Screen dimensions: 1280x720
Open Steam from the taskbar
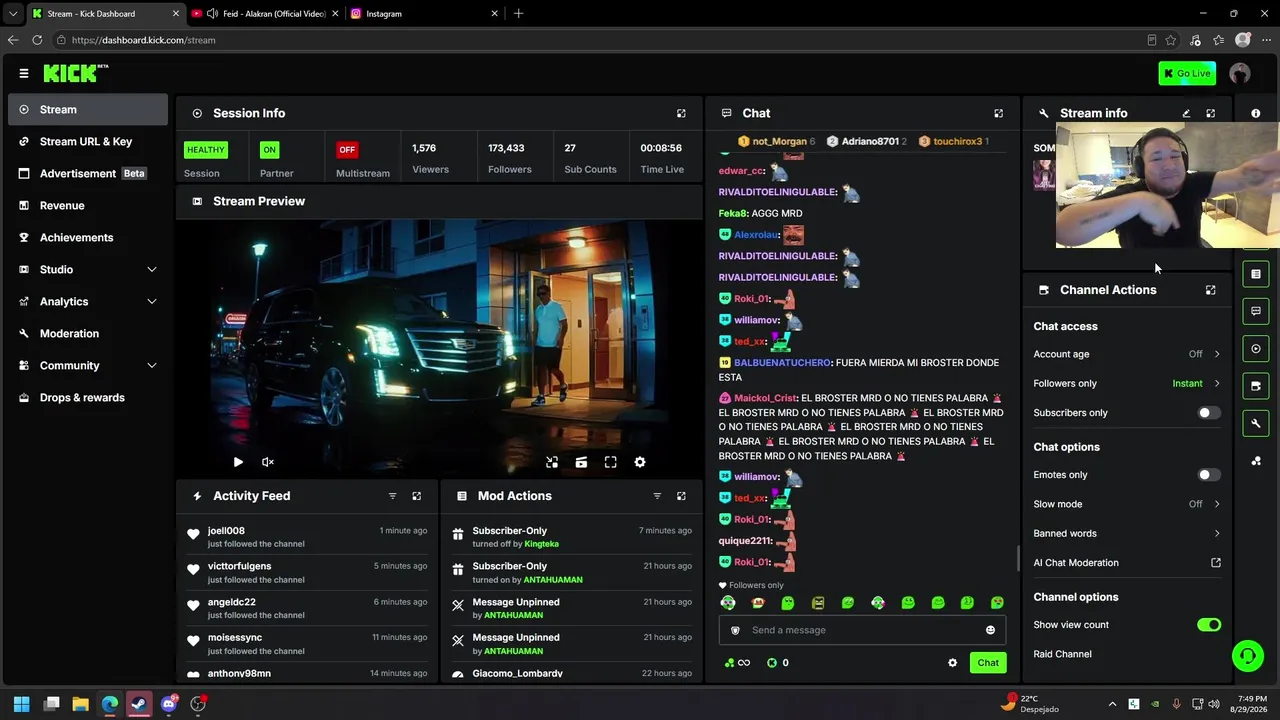(x=139, y=704)
